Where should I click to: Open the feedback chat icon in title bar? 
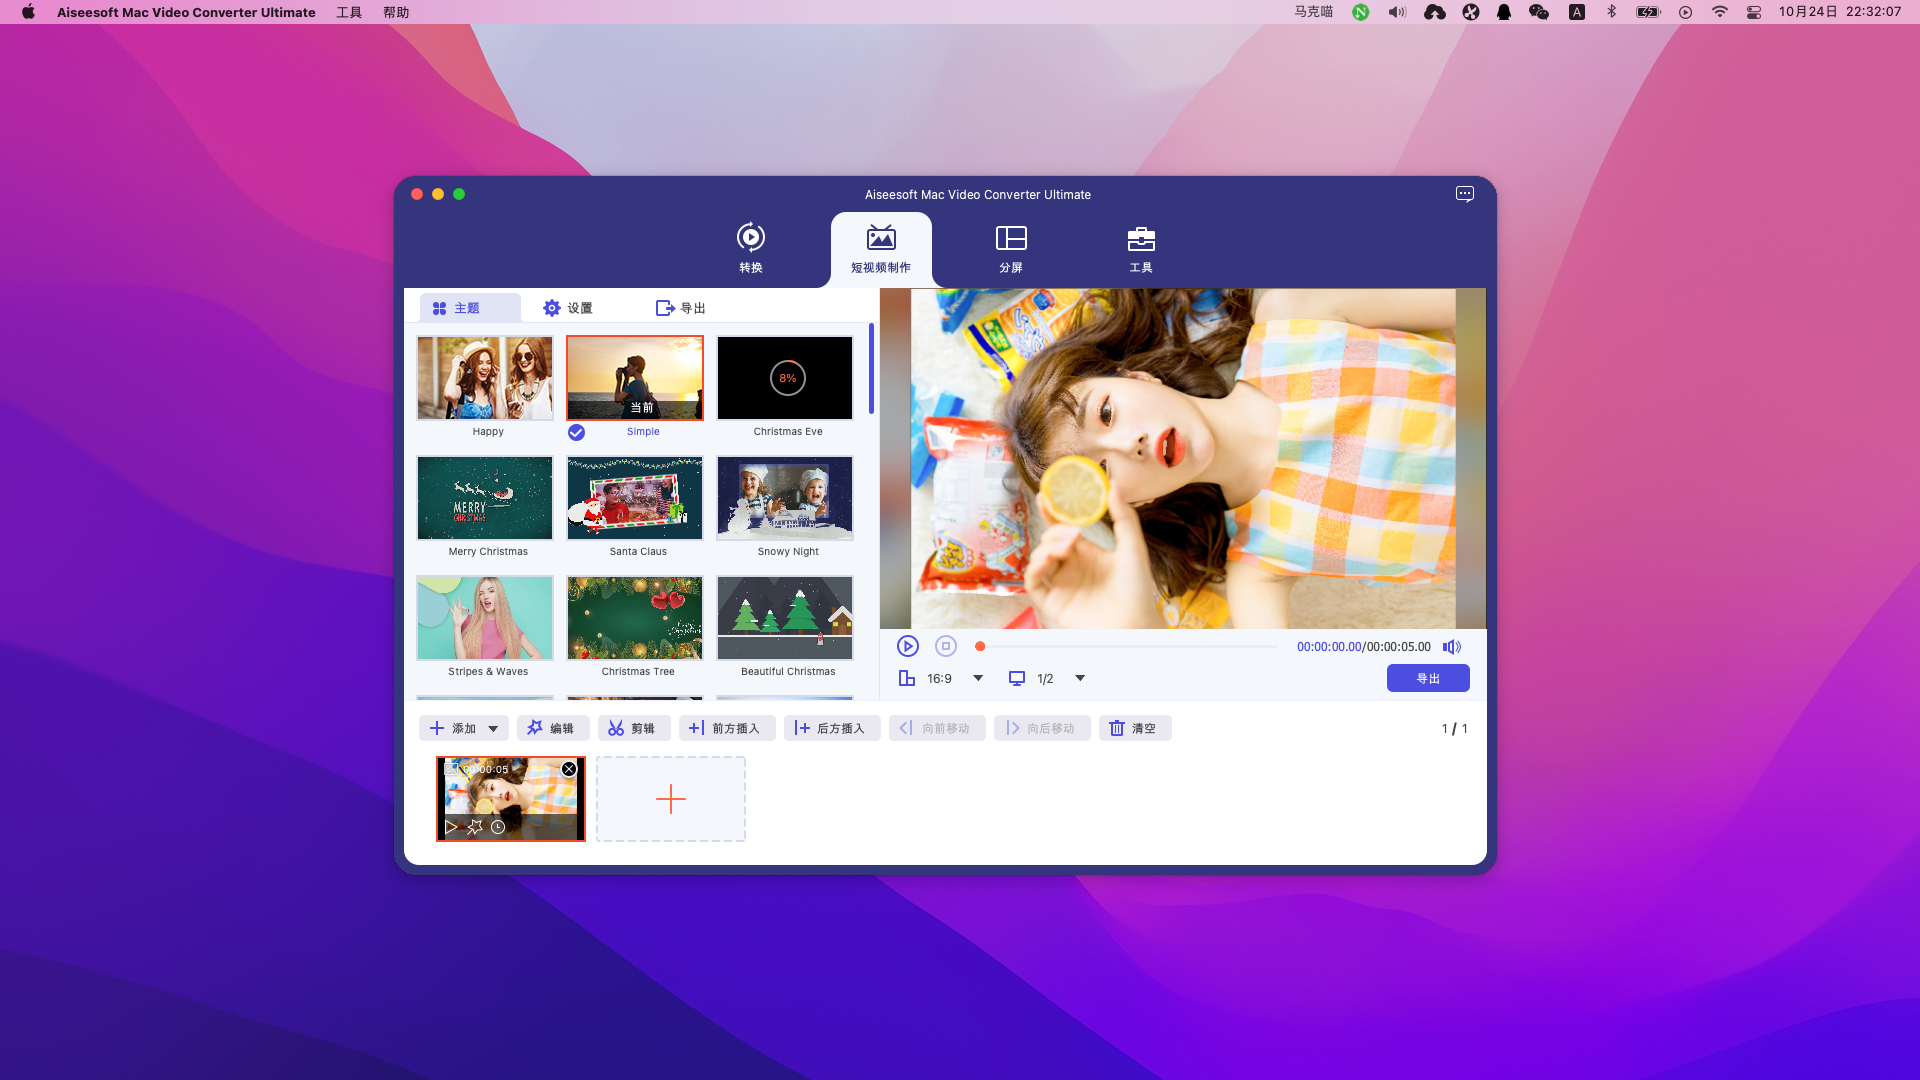(1464, 194)
